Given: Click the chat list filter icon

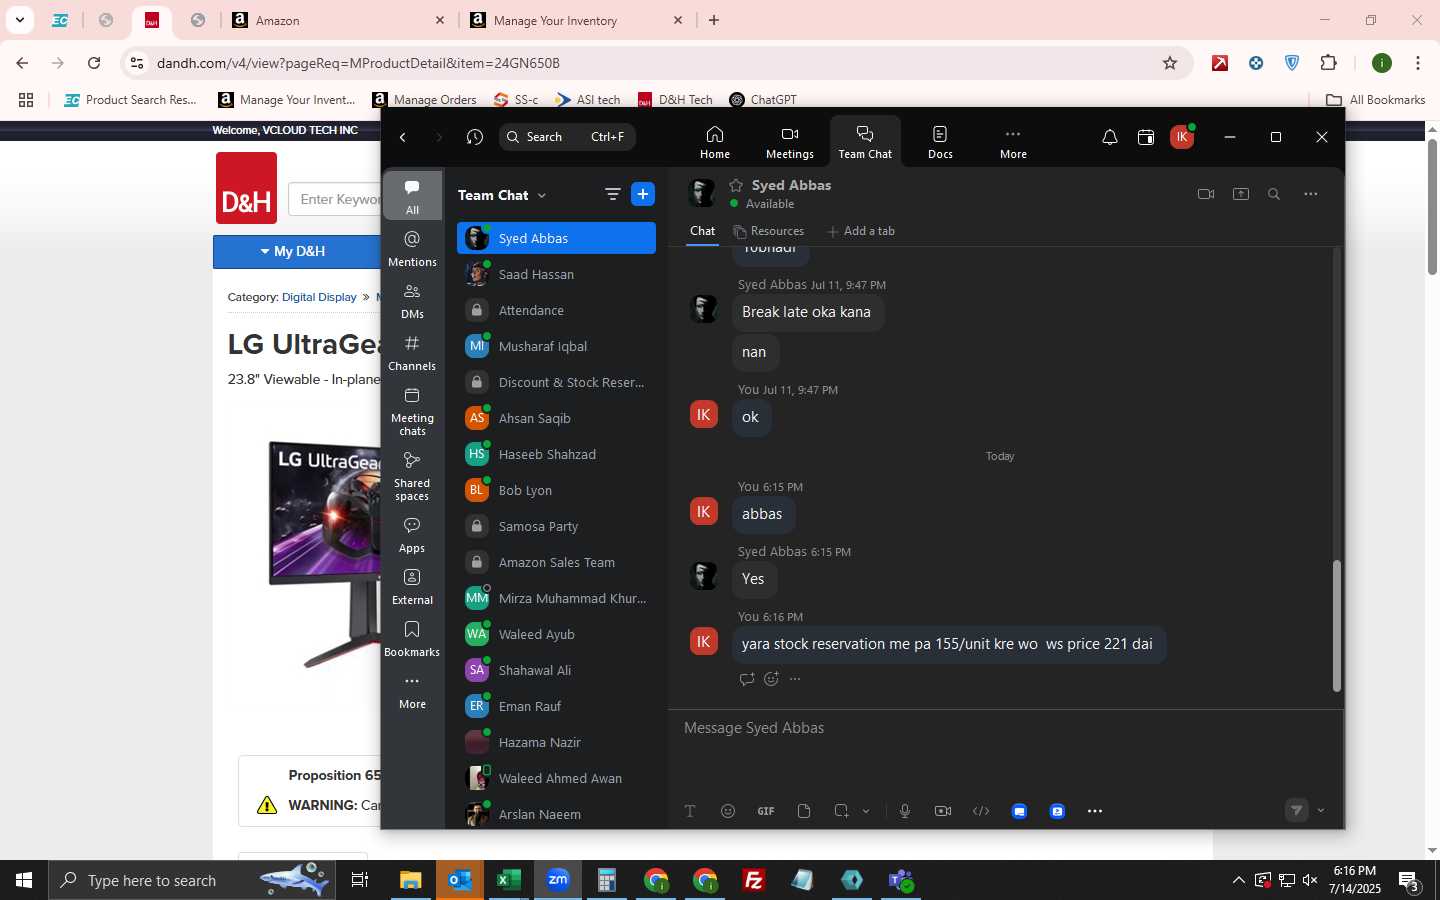Looking at the screenshot, I should (612, 194).
